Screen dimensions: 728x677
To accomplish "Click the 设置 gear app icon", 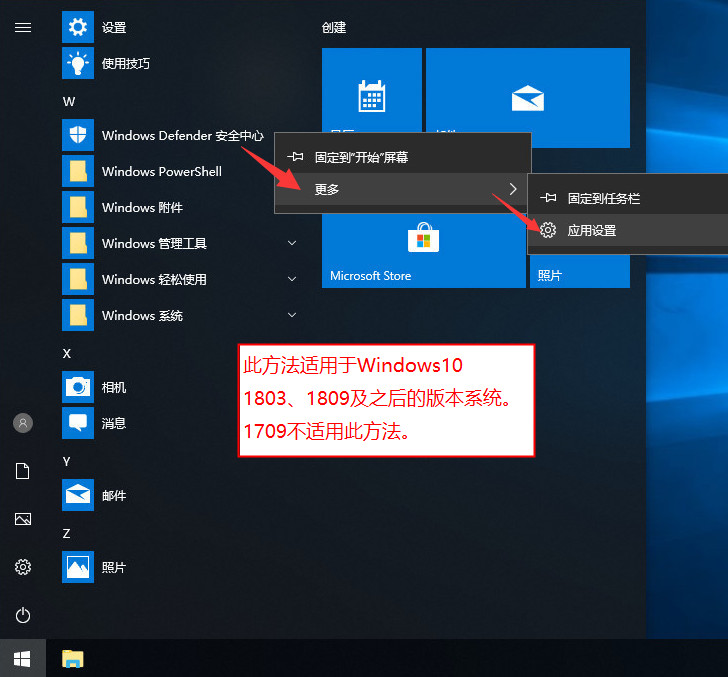I will tap(78, 27).
